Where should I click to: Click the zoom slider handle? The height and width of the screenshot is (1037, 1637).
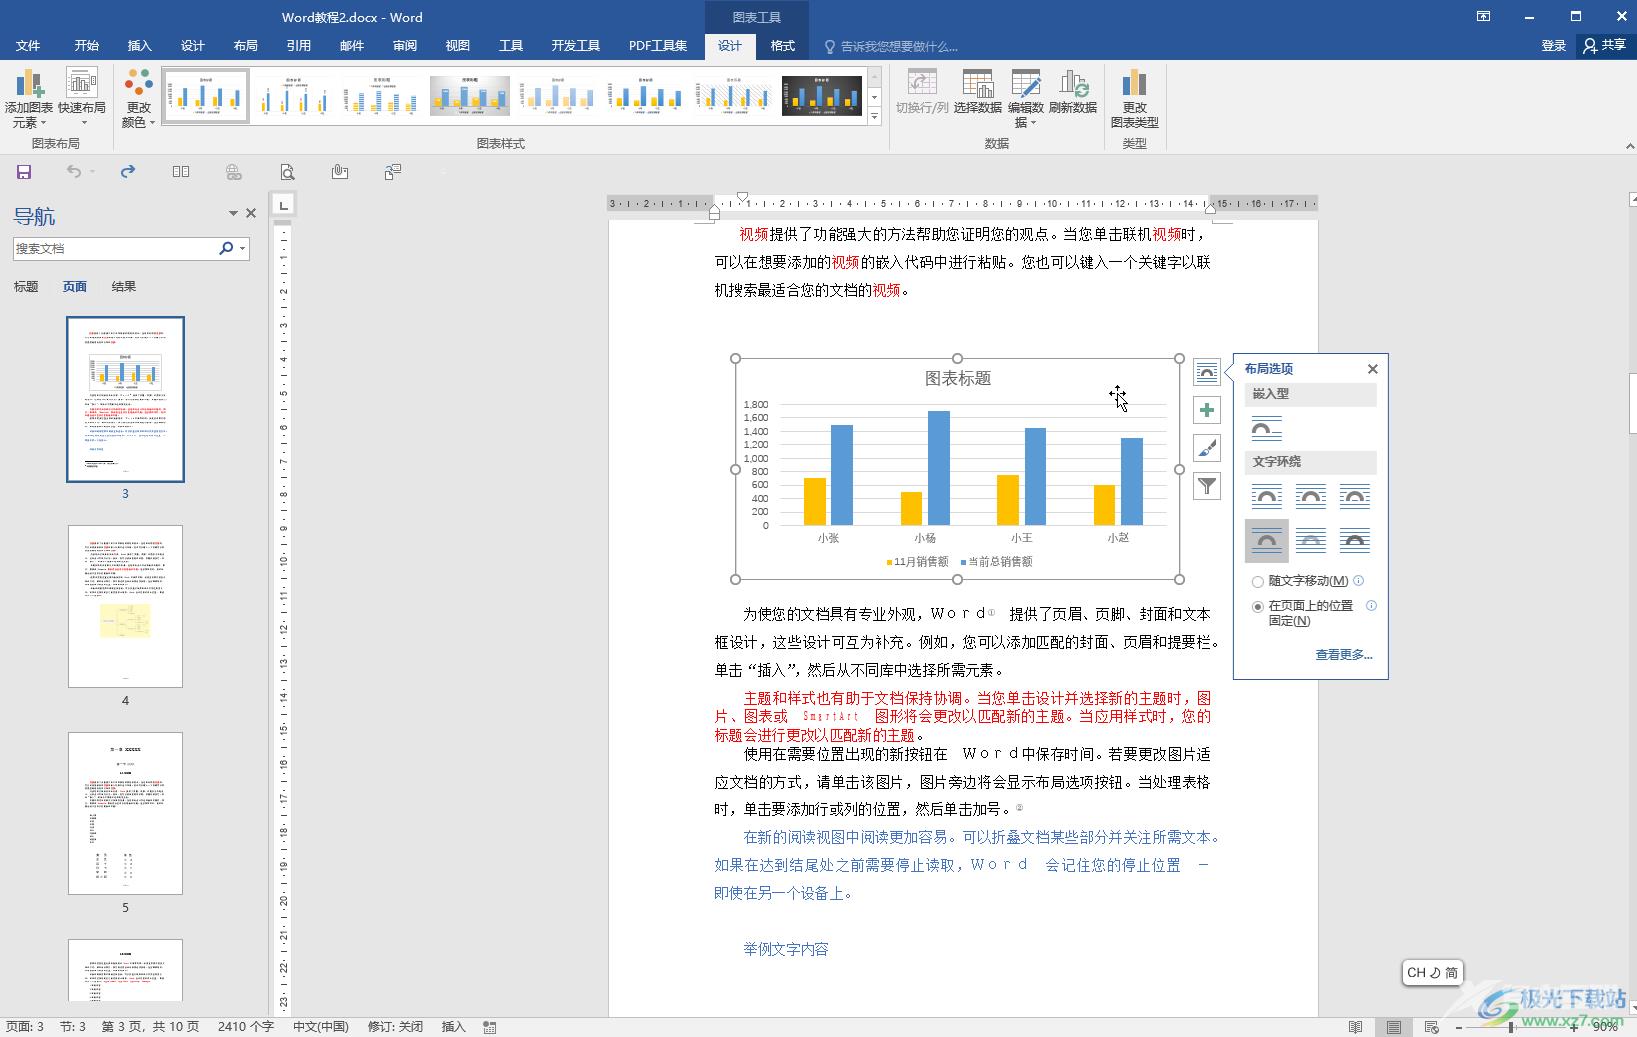(x=1511, y=1027)
